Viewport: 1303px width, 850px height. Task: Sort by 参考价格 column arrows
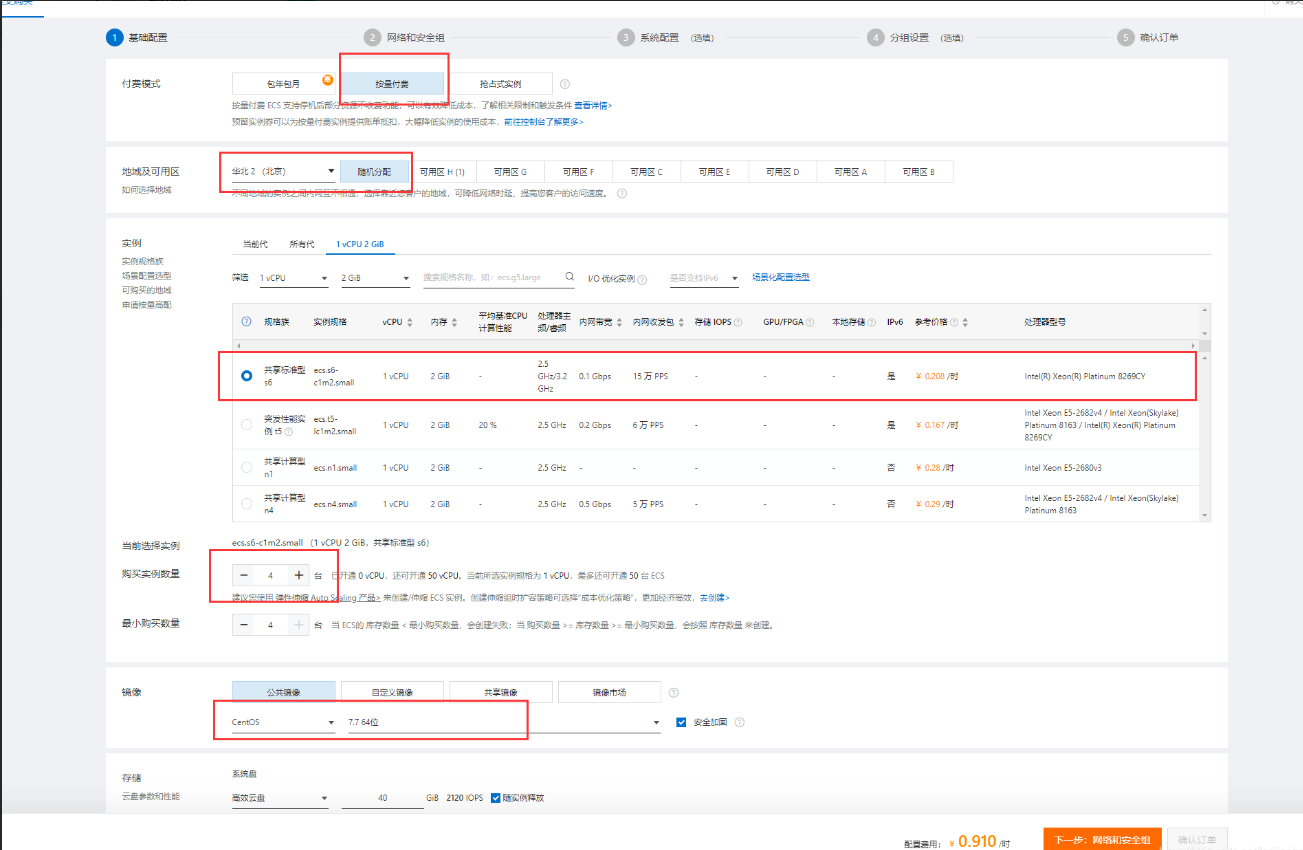(x=965, y=322)
